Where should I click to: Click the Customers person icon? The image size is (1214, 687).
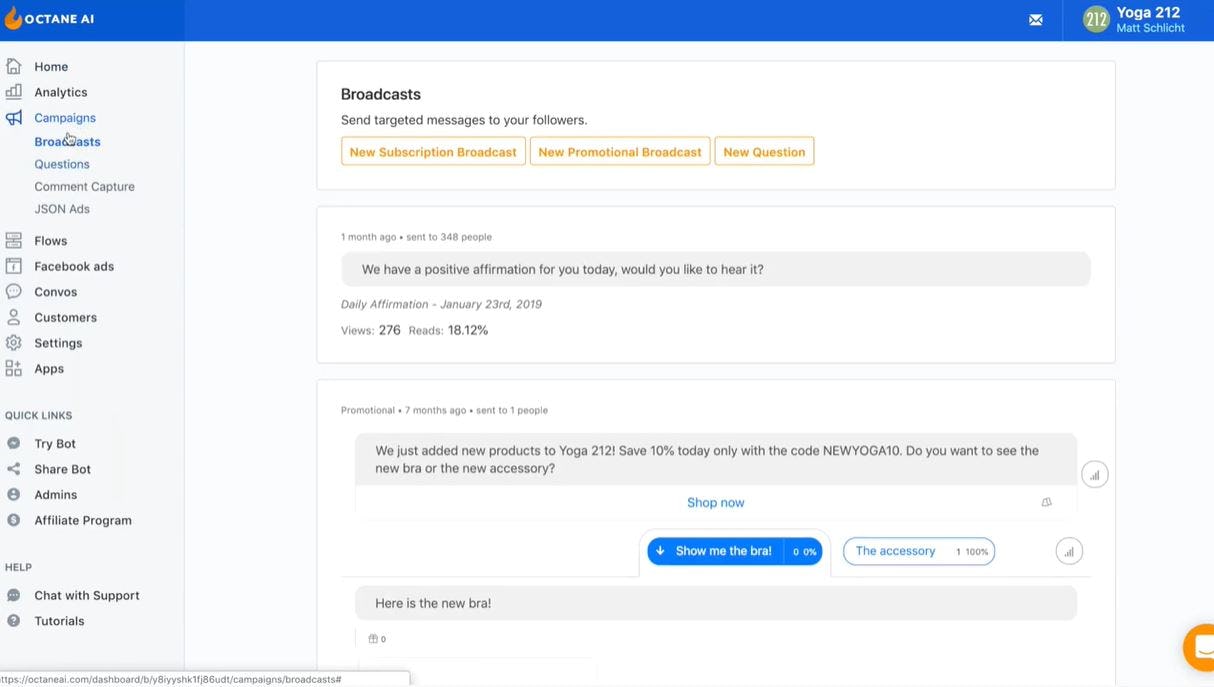click(14, 317)
